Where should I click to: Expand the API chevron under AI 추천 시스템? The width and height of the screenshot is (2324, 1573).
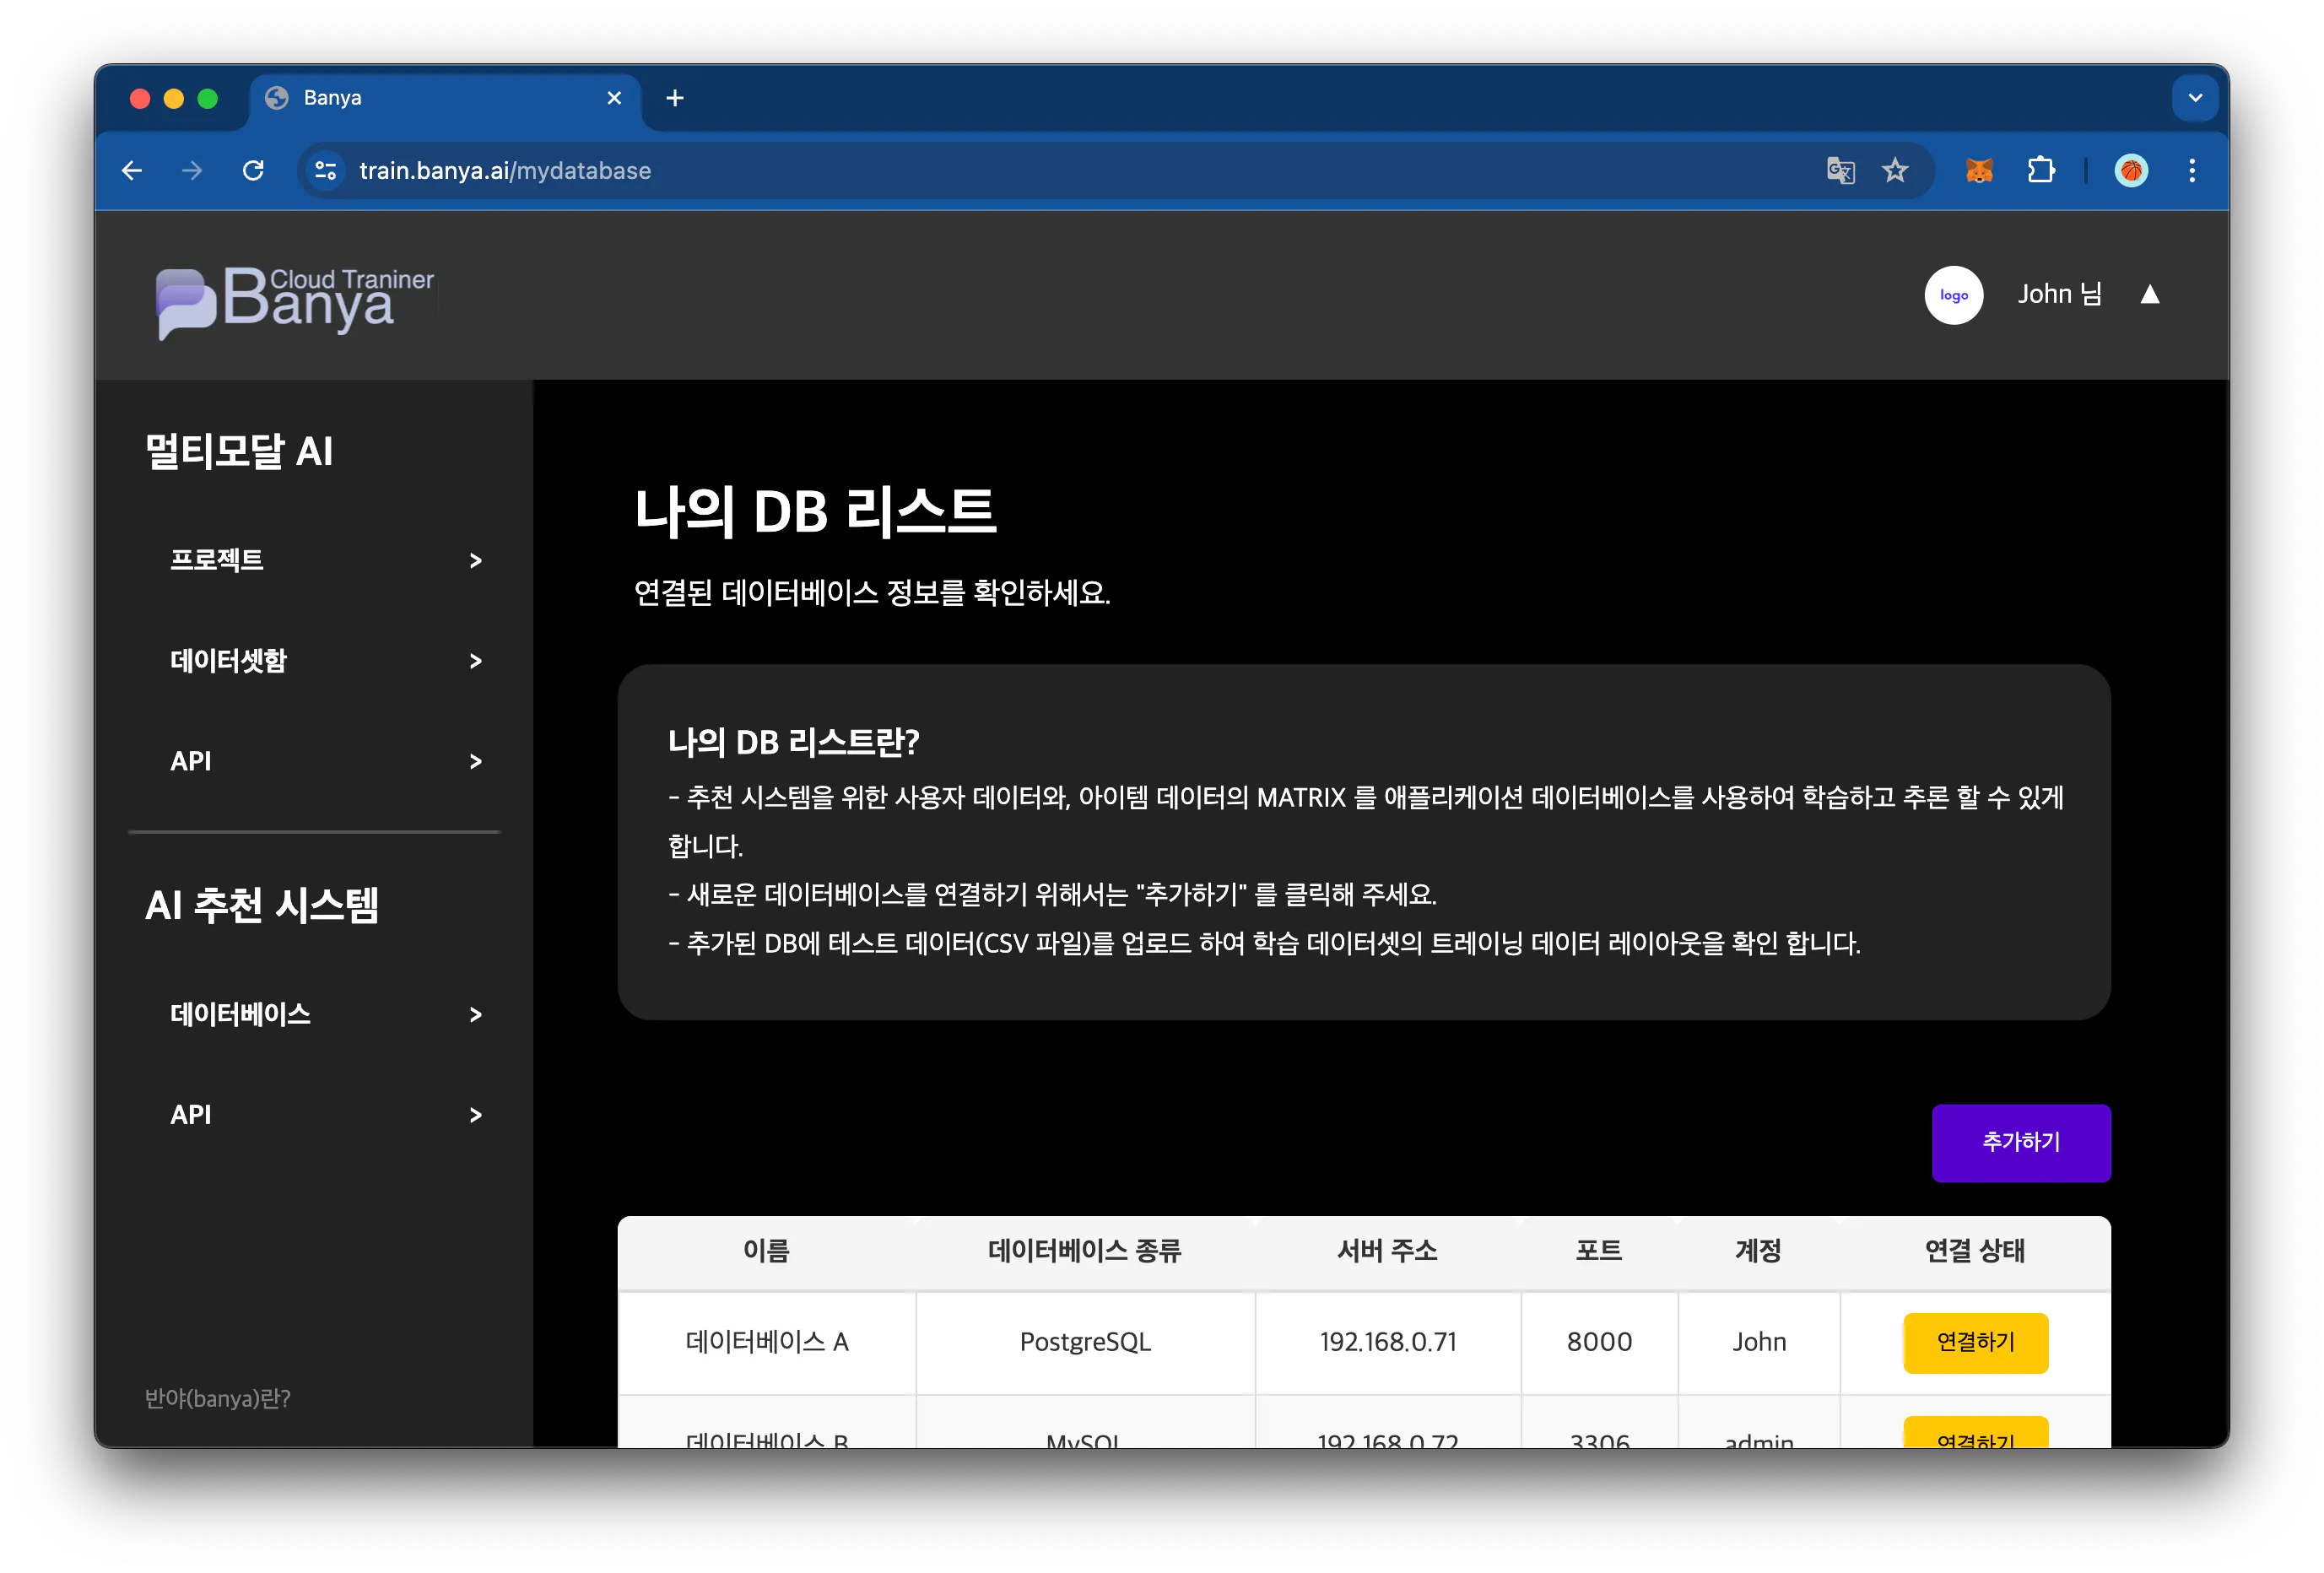476,1115
